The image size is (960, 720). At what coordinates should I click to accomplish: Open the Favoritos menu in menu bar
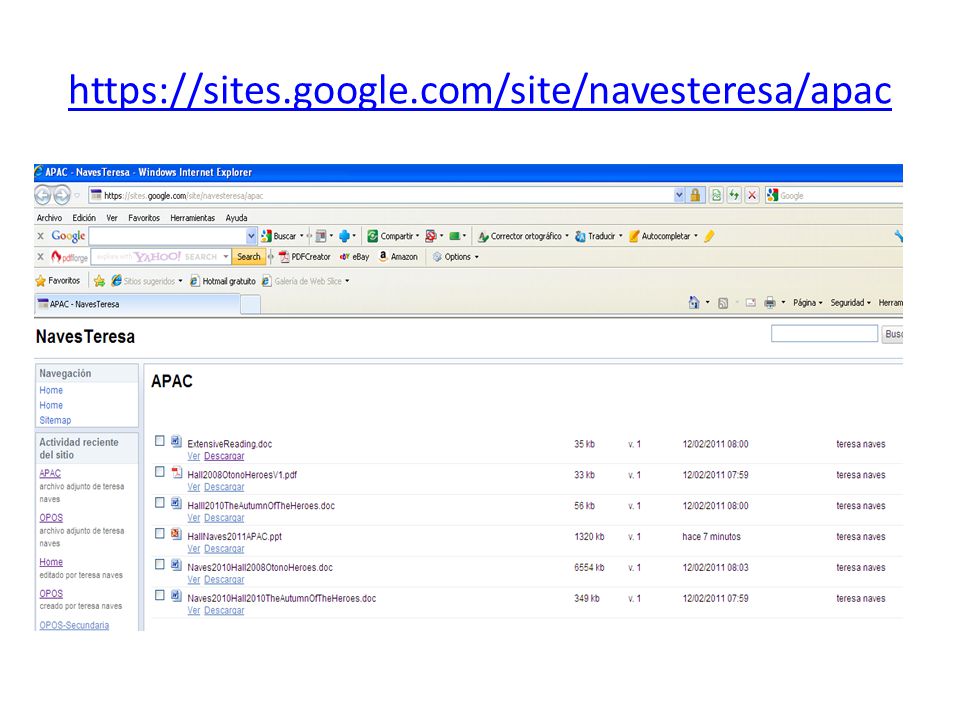tap(144, 218)
